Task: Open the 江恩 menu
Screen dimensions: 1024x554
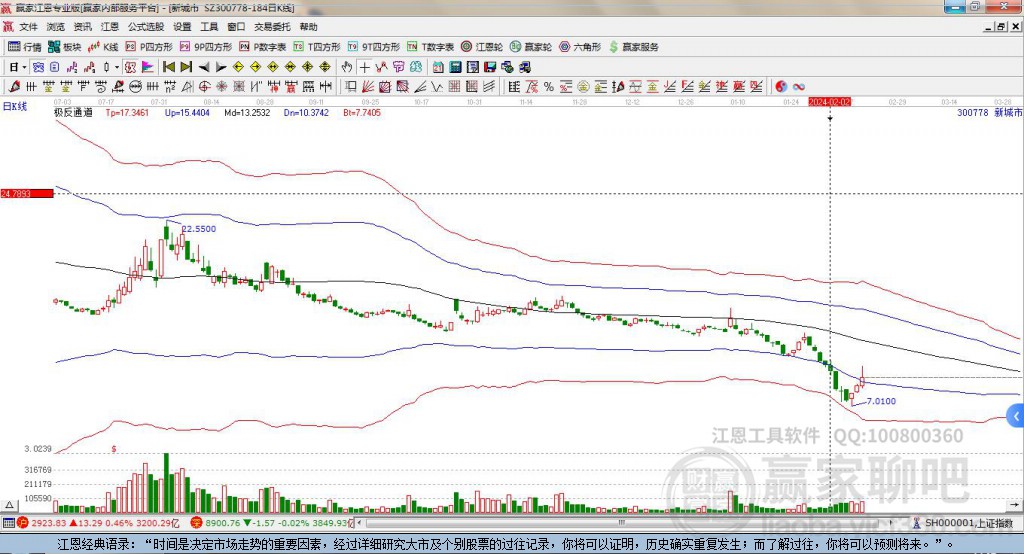Action: (110, 27)
